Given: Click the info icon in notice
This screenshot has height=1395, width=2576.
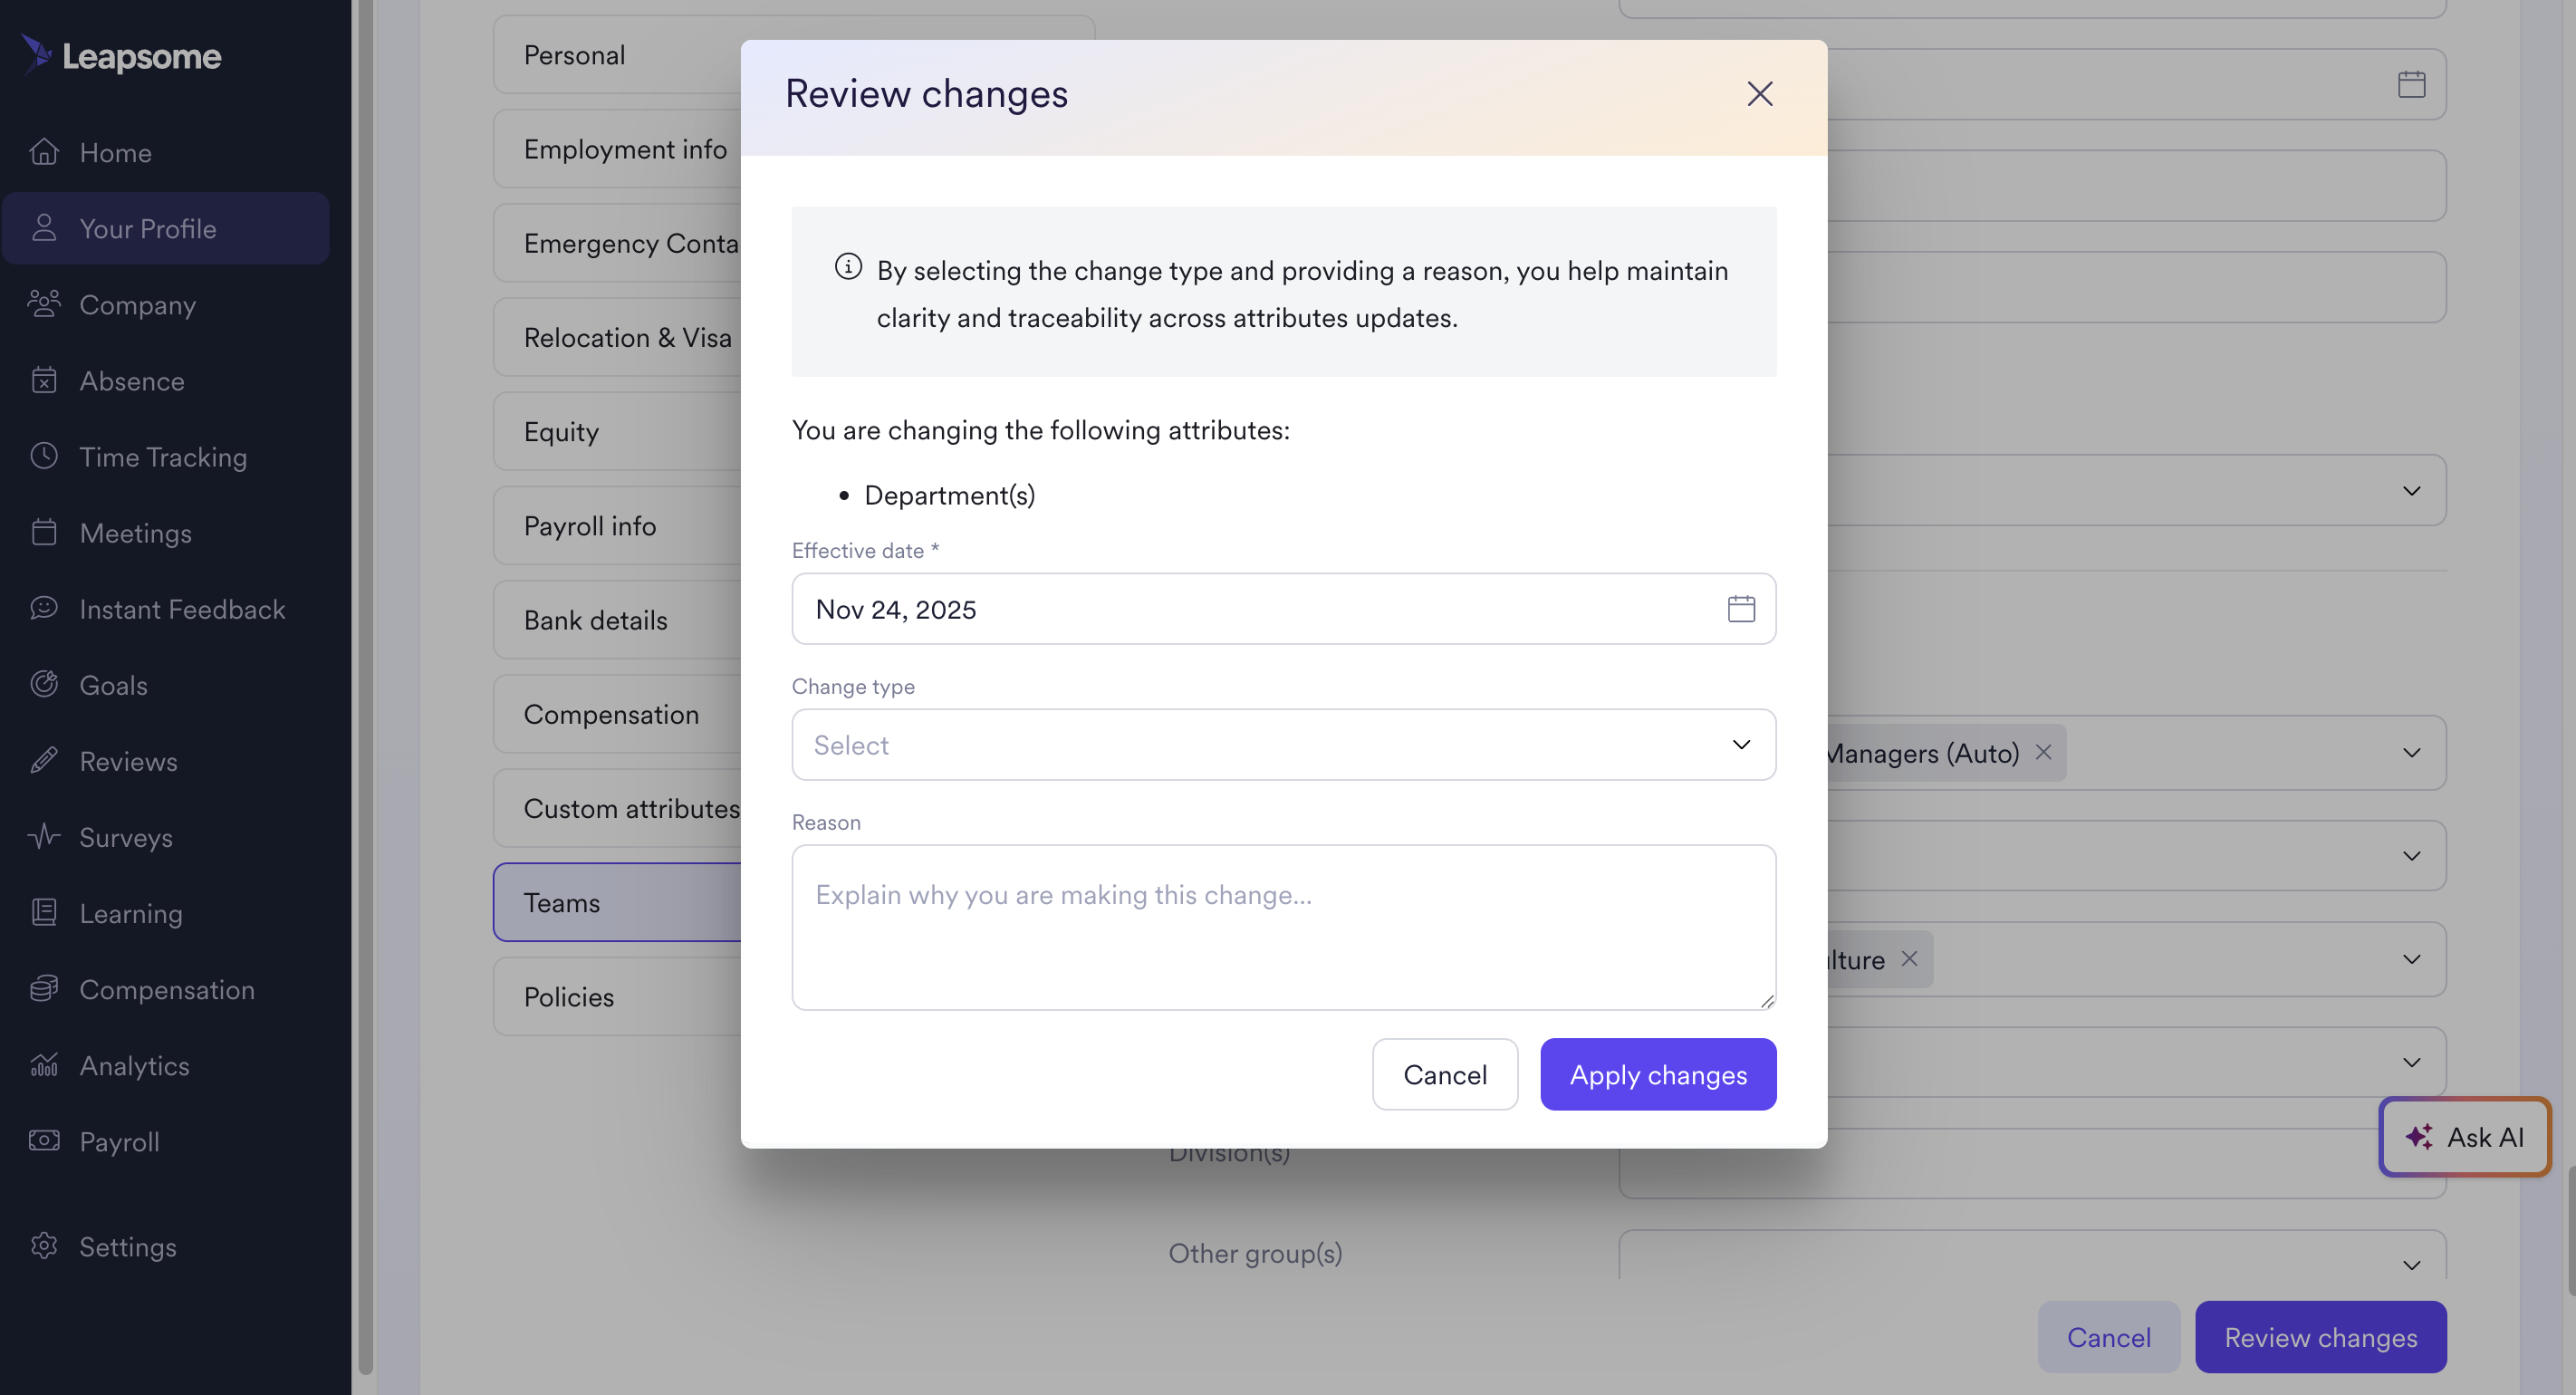Looking at the screenshot, I should 848,267.
